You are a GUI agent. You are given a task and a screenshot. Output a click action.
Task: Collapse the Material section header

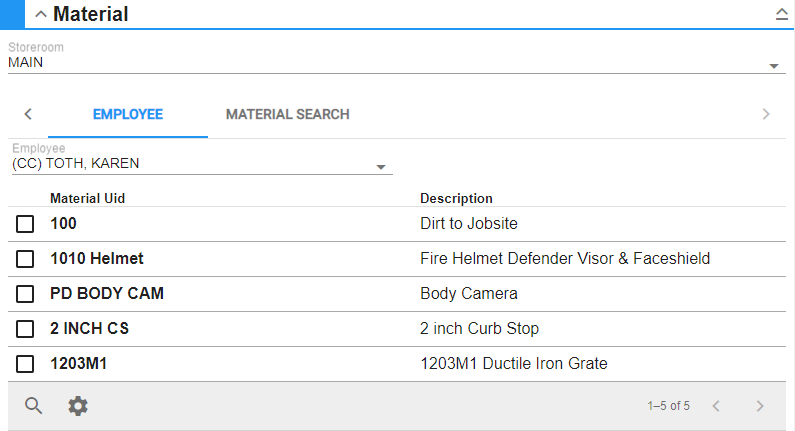coord(40,14)
